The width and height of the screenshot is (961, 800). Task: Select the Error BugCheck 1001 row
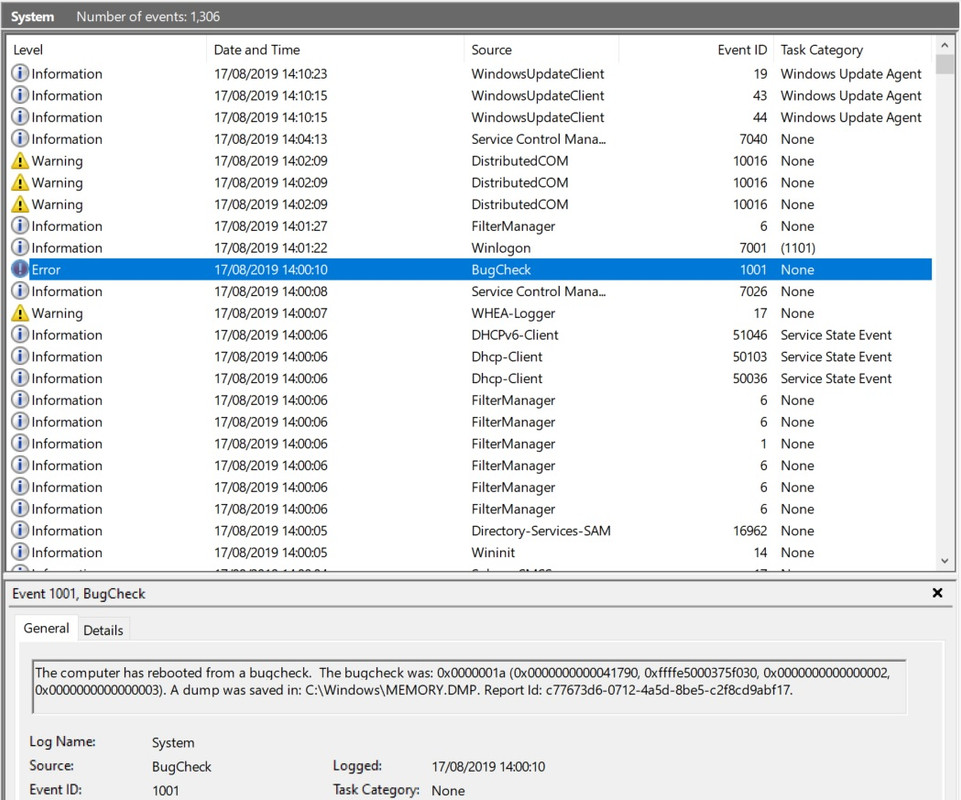point(471,269)
